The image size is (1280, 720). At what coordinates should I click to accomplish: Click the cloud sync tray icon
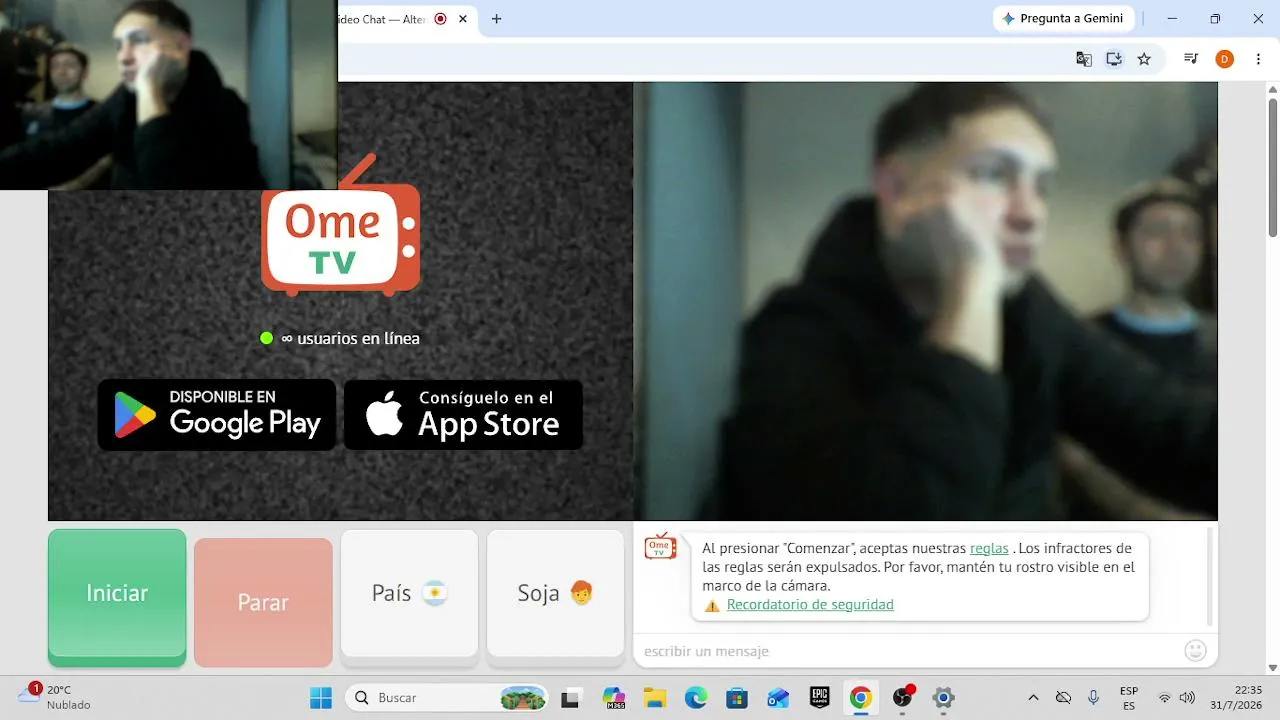(1064, 697)
